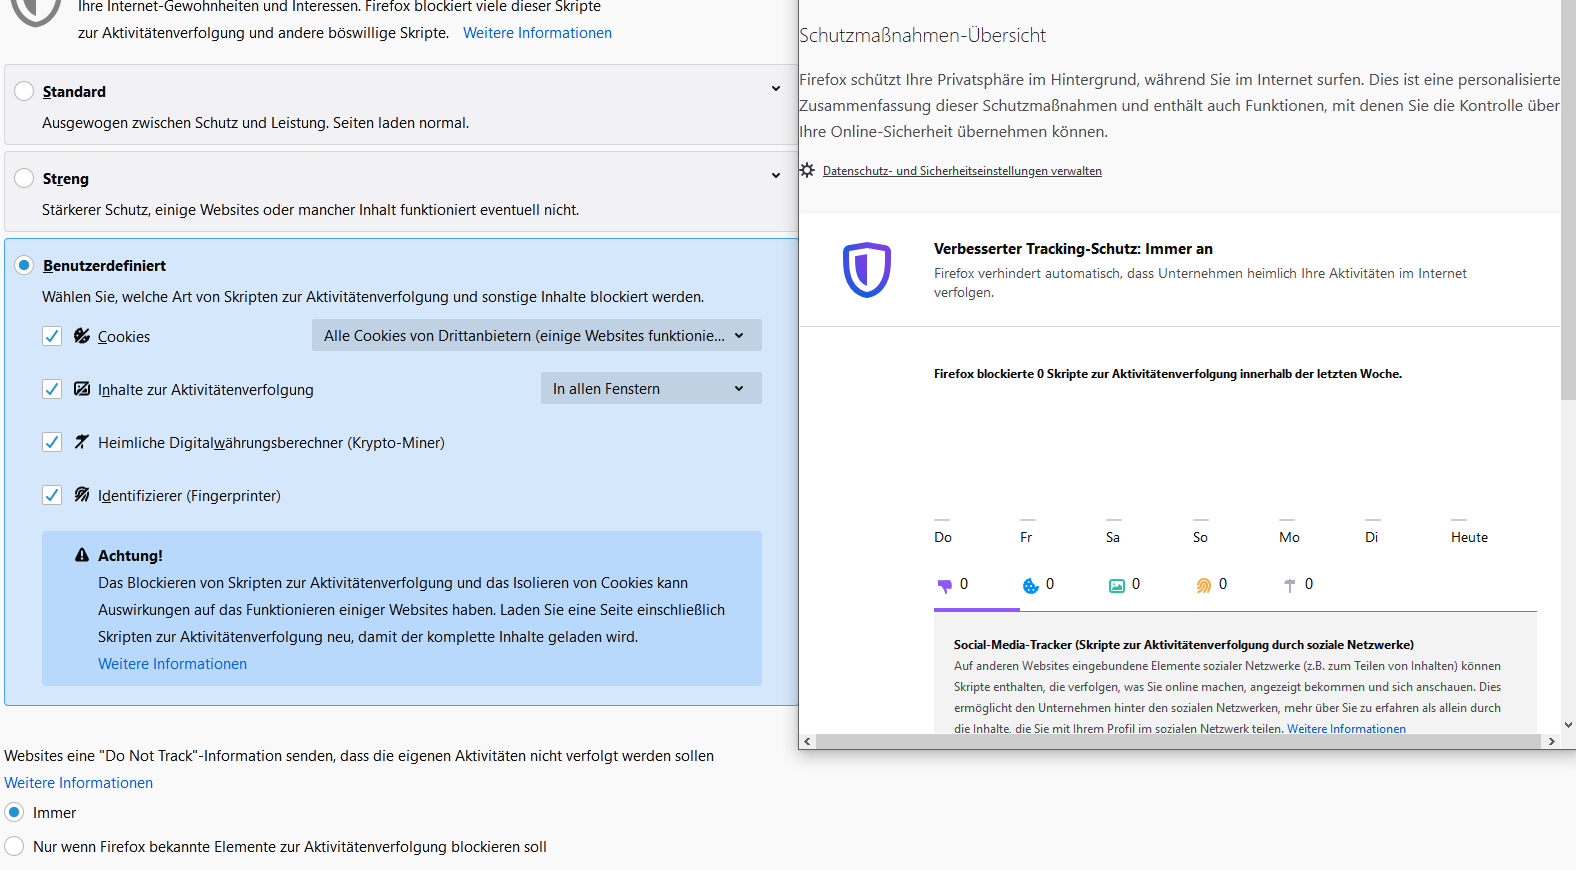1576x870 pixels.
Task: Select the Standard protection radio button
Action: click(x=24, y=91)
